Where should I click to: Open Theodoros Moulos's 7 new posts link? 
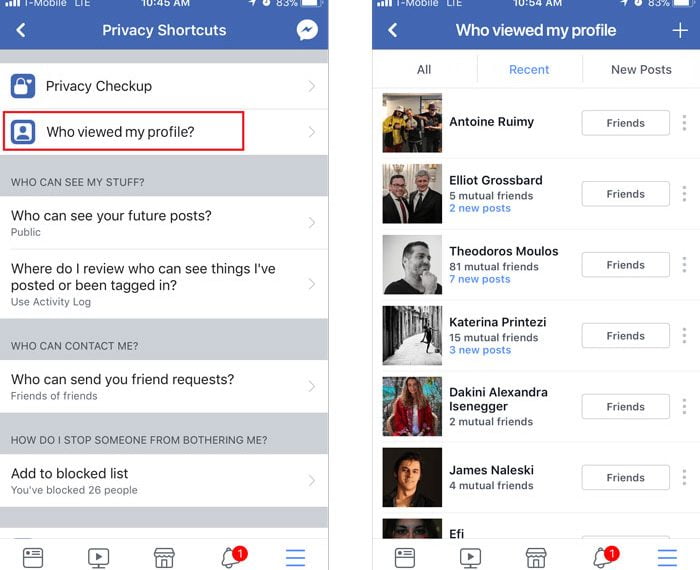pyautogui.click(x=480, y=279)
